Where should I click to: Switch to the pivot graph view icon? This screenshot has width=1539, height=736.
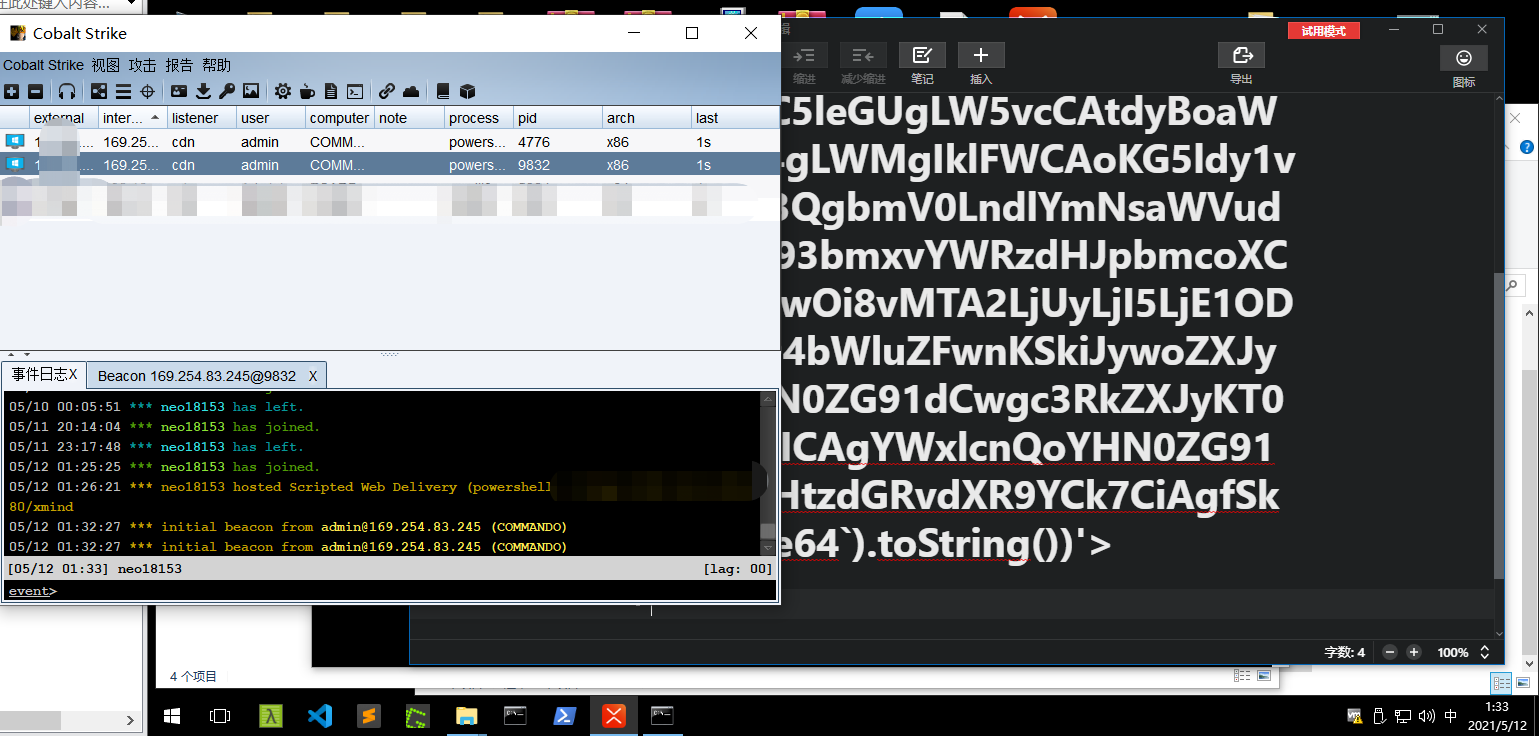[99, 91]
